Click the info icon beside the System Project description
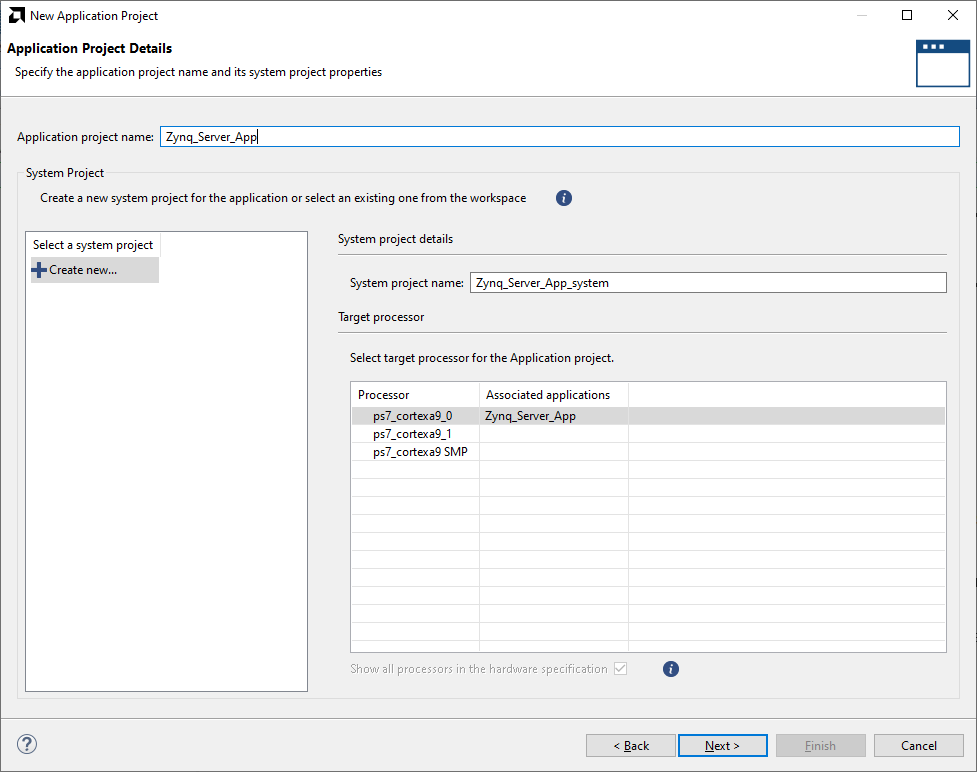The width and height of the screenshot is (977, 772). (x=563, y=198)
